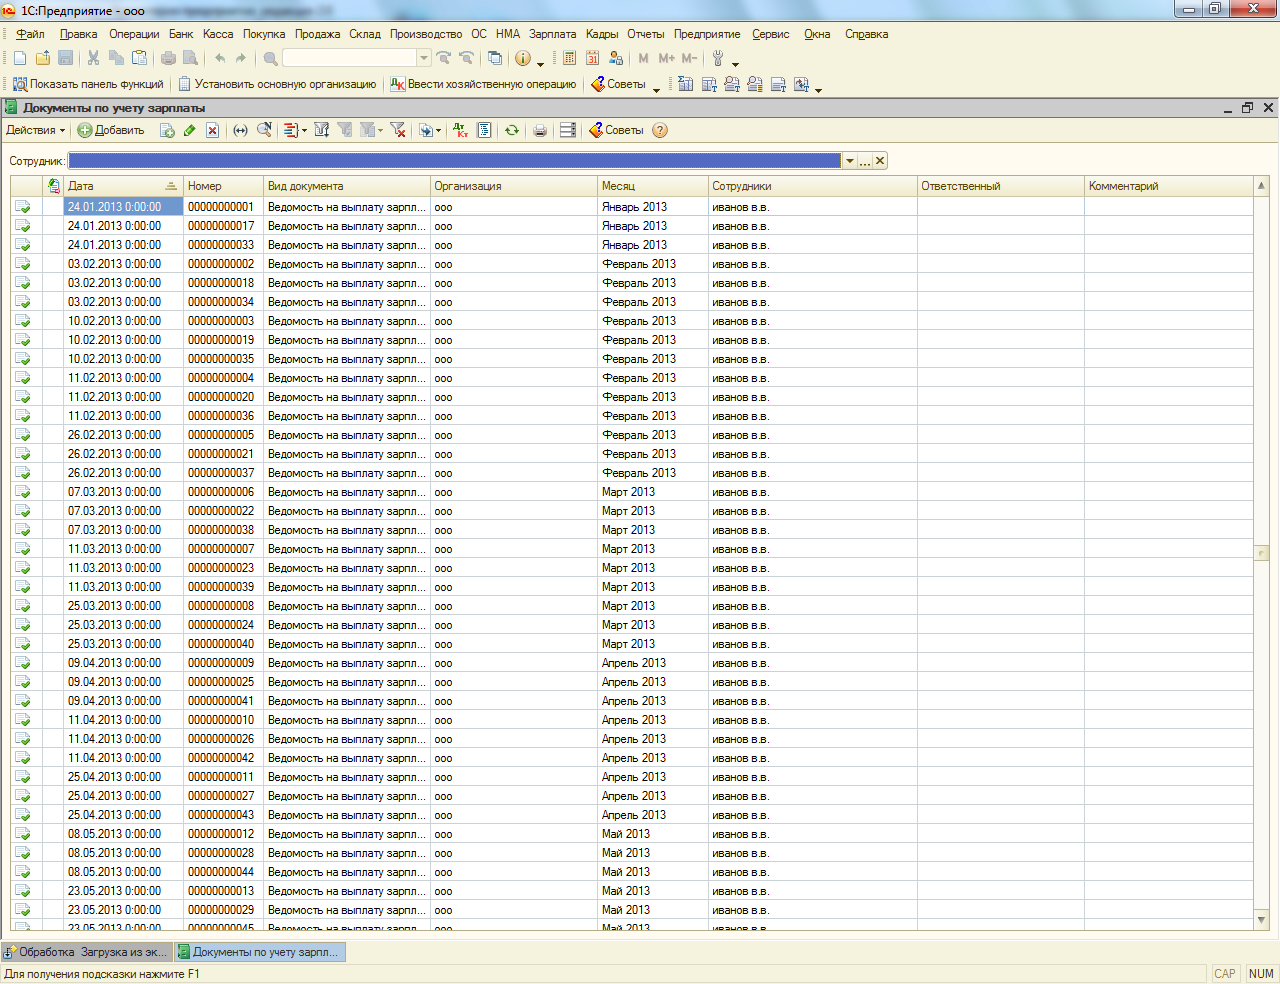Open the Производство menu
1280x984 pixels.
pyautogui.click(x=426, y=34)
